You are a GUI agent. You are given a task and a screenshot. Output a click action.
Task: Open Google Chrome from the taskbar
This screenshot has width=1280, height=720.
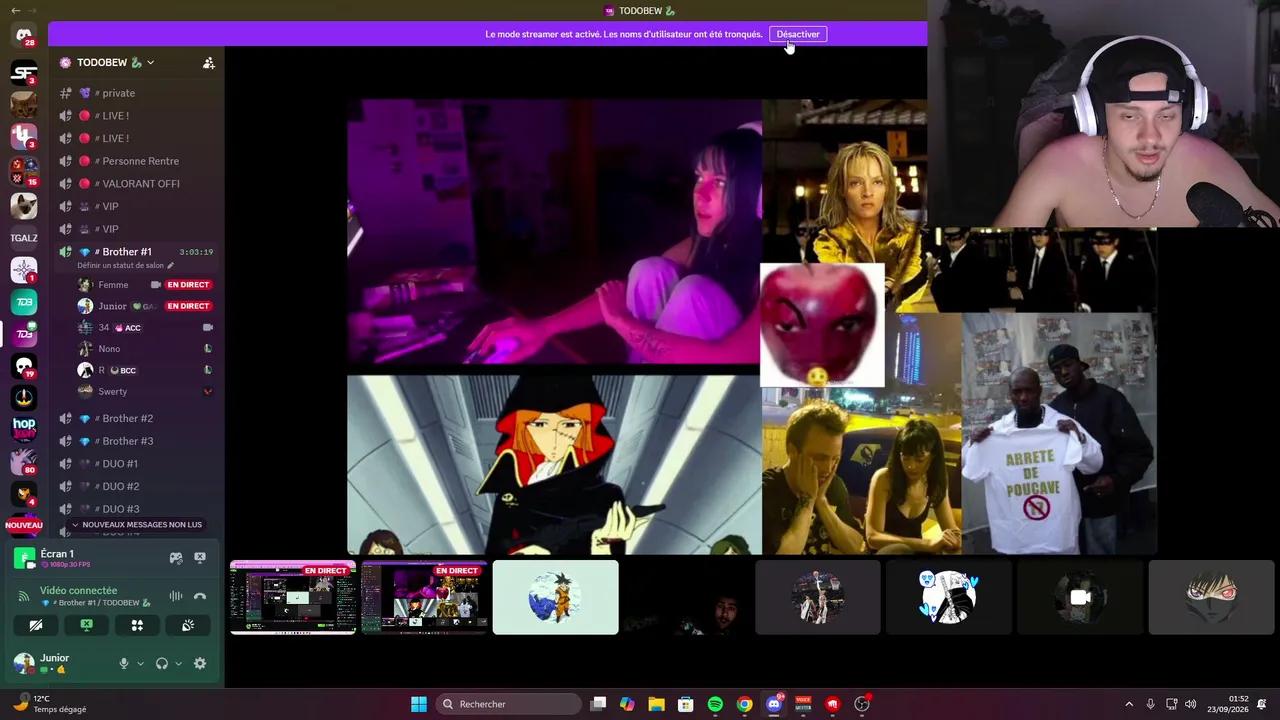(744, 704)
